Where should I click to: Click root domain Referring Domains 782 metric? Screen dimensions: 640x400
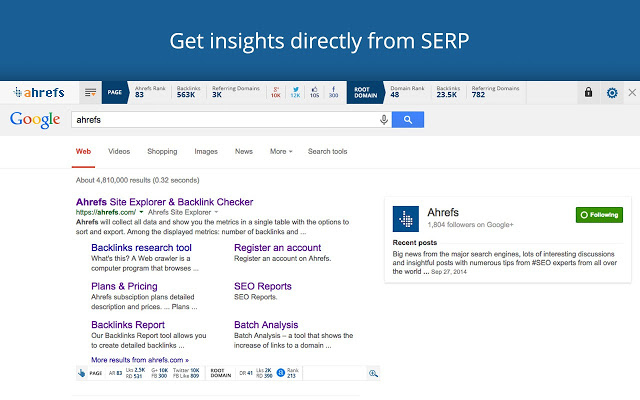(495, 92)
